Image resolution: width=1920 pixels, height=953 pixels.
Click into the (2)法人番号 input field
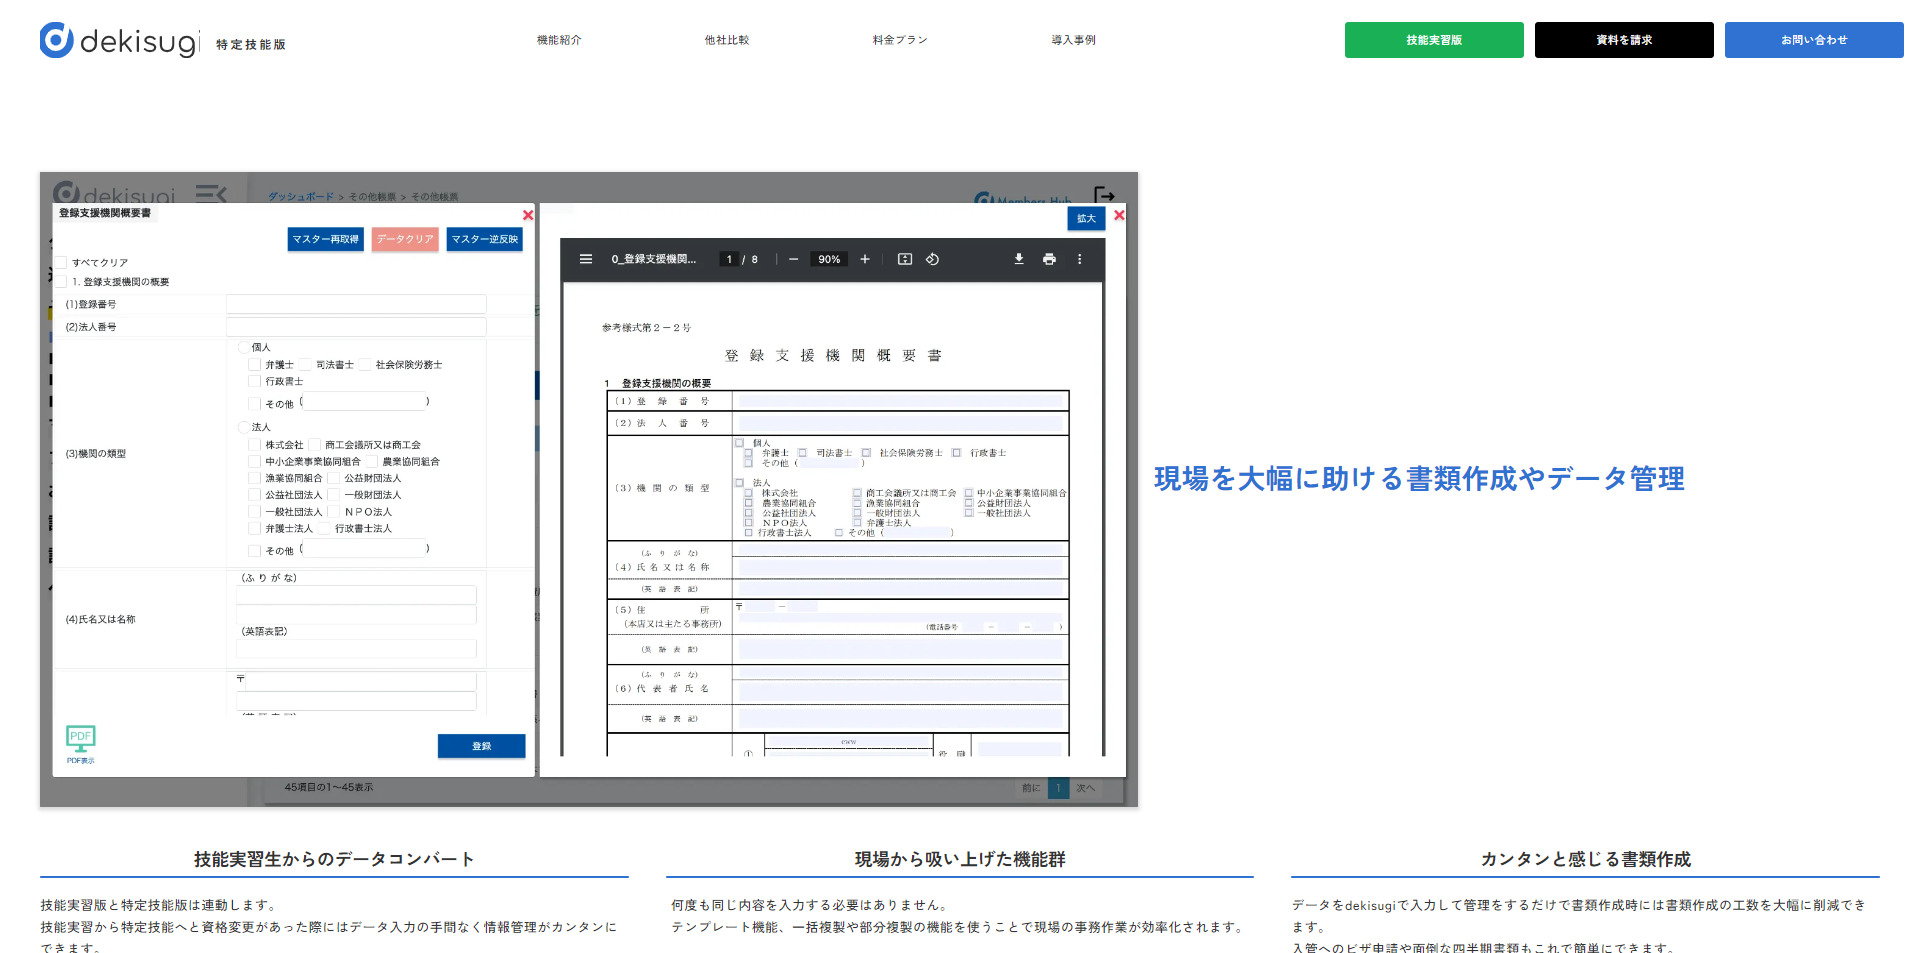[x=356, y=327]
